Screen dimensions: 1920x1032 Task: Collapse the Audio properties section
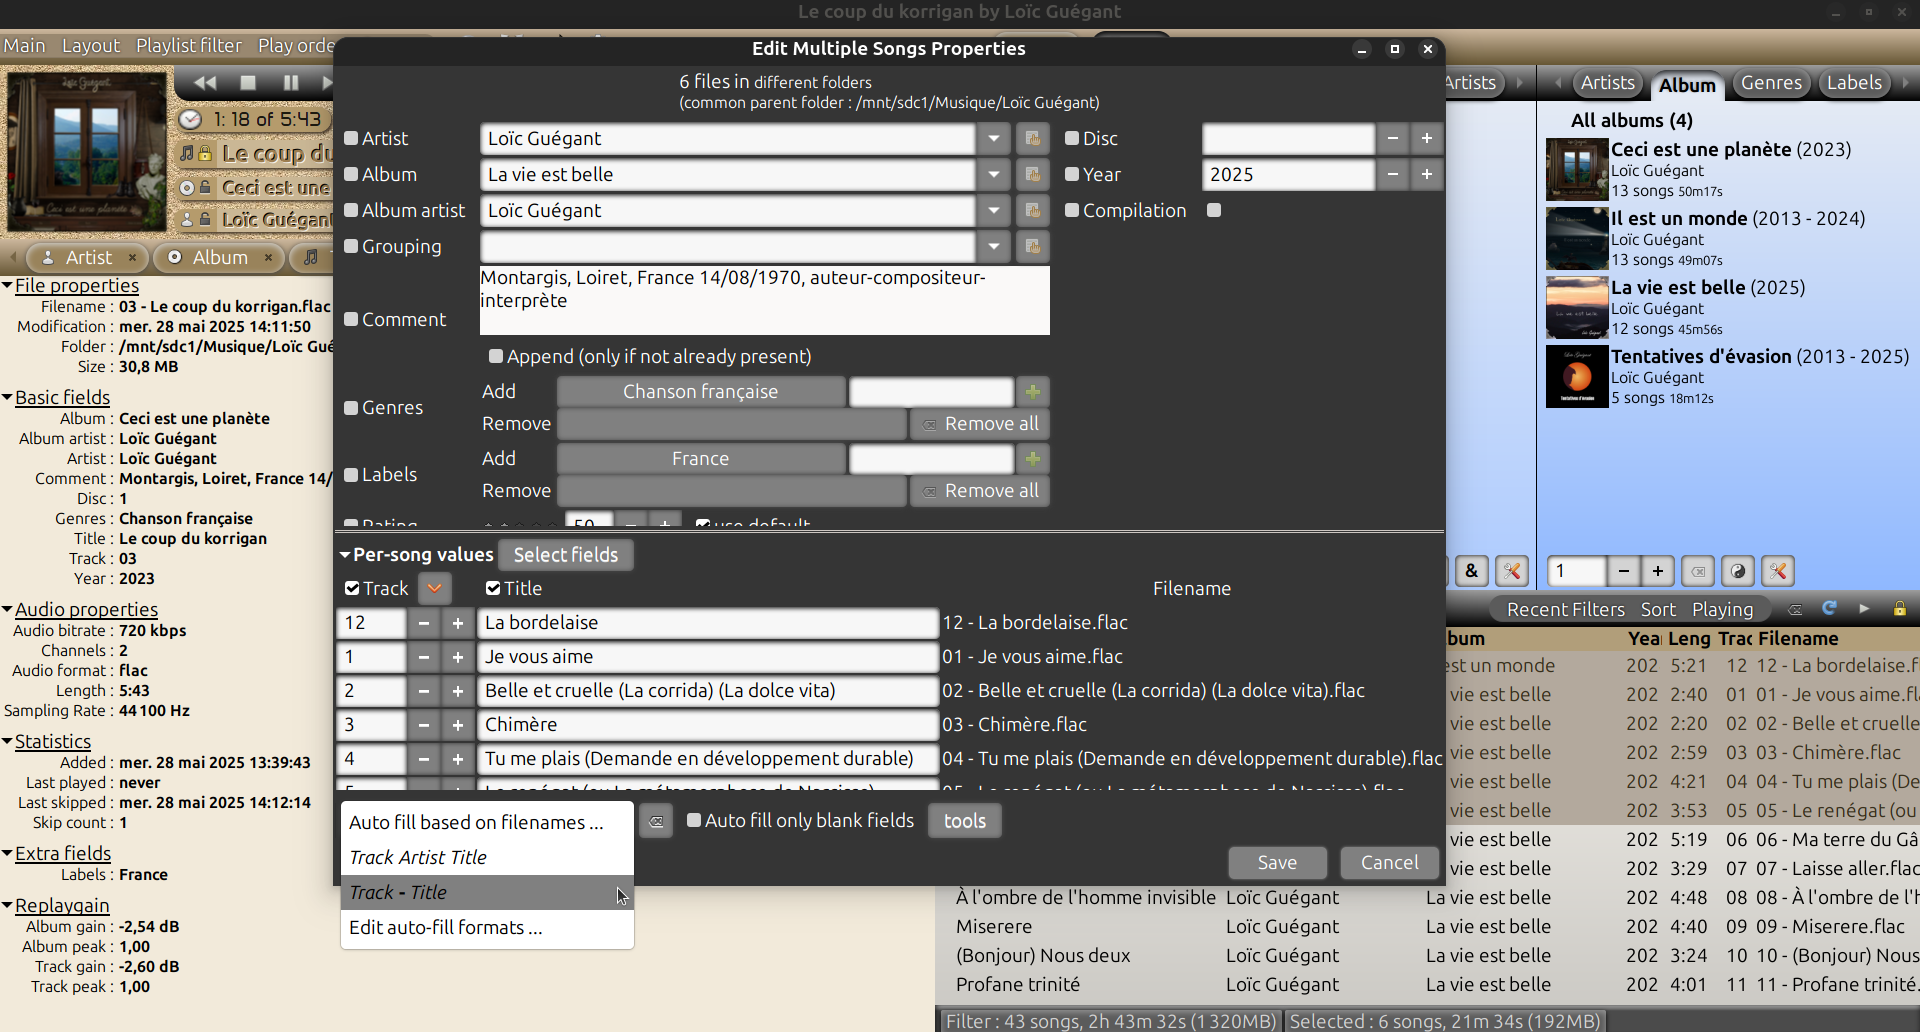[7, 610]
